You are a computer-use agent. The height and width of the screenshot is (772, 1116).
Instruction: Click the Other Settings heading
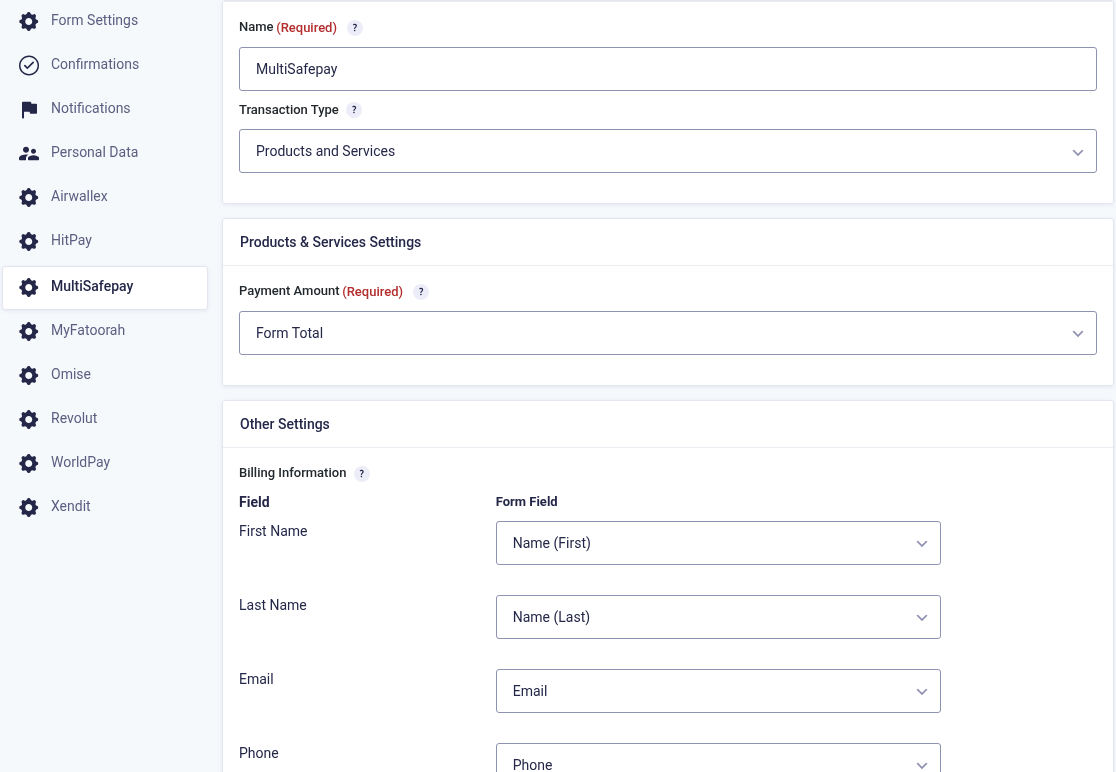click(285, 424)
